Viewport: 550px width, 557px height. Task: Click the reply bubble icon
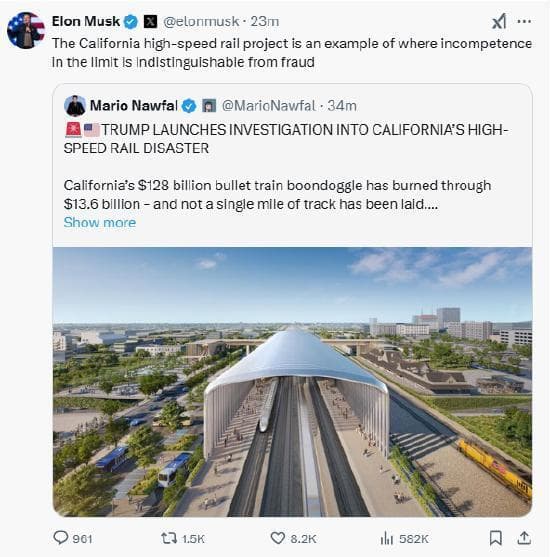pyautogui.click(x=60, y=537)
